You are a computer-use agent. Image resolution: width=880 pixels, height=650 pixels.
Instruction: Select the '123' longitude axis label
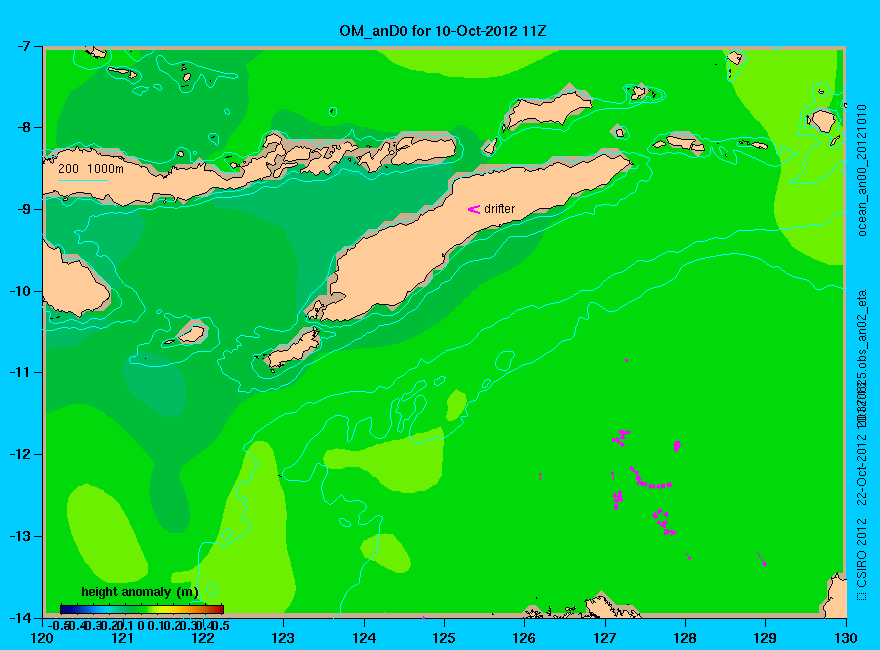click(283, 638)
